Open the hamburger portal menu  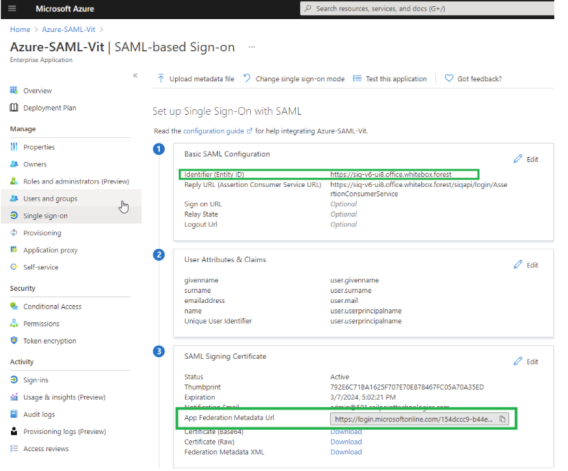(x=12, y=8)
